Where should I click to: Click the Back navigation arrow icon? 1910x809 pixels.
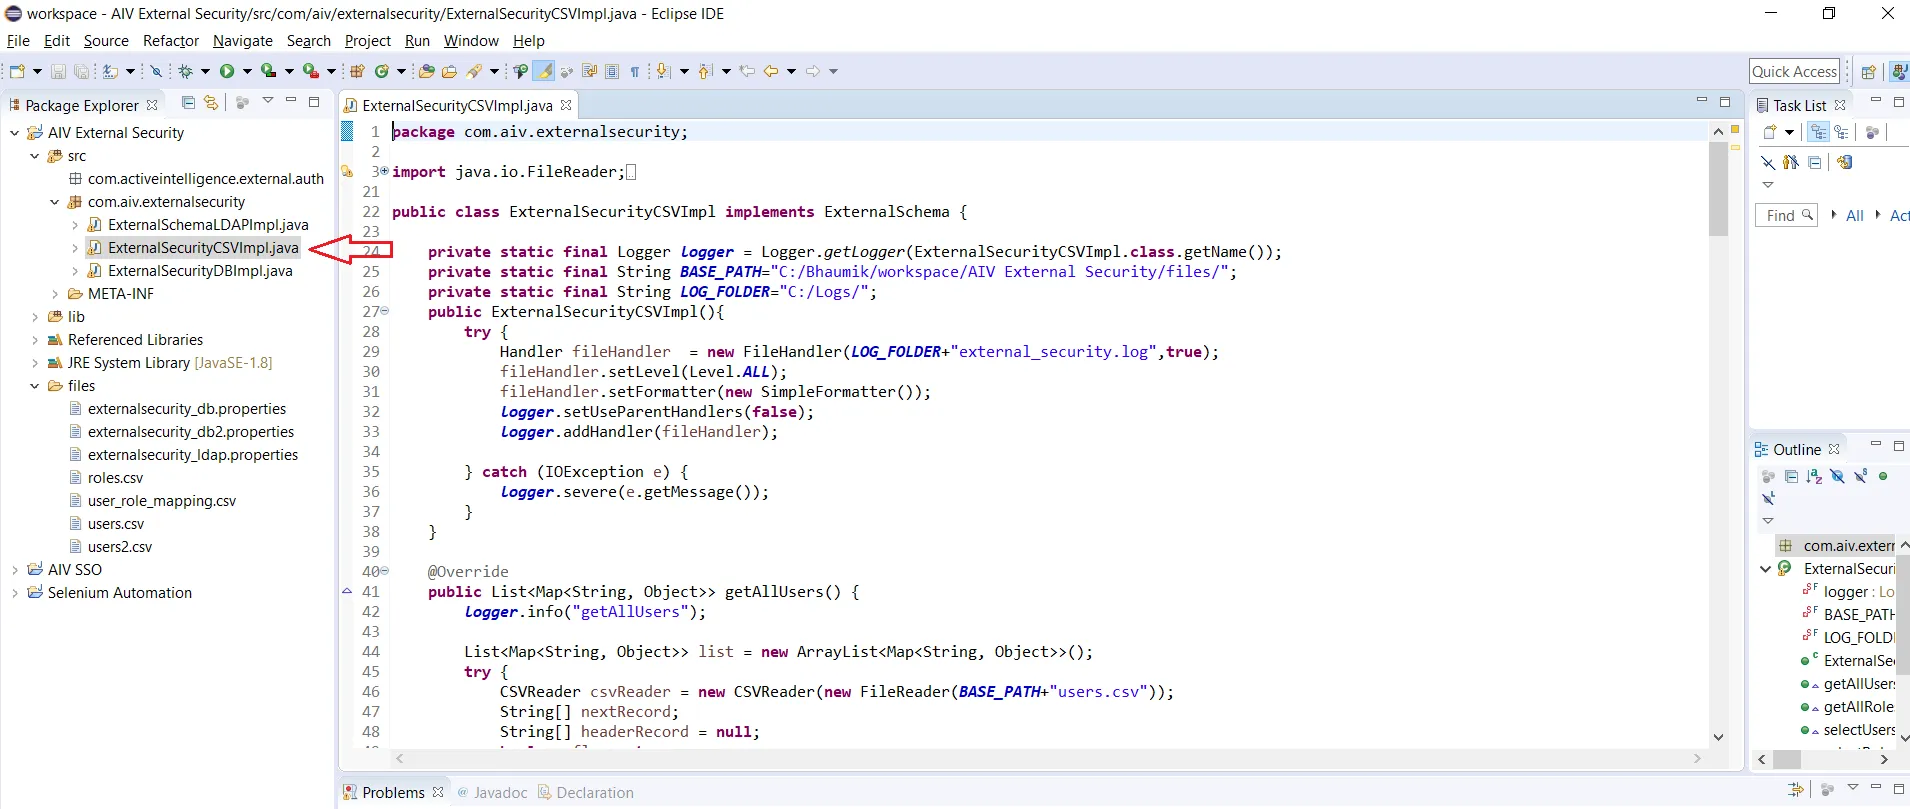coord(771,71)
